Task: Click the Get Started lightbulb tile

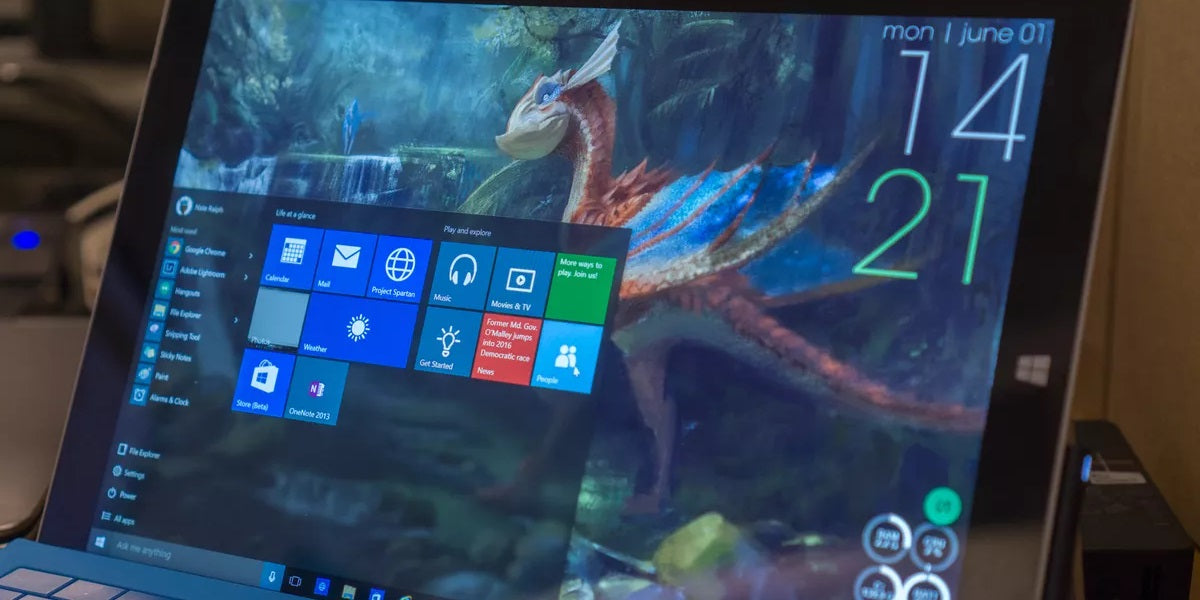Action: 447,342
